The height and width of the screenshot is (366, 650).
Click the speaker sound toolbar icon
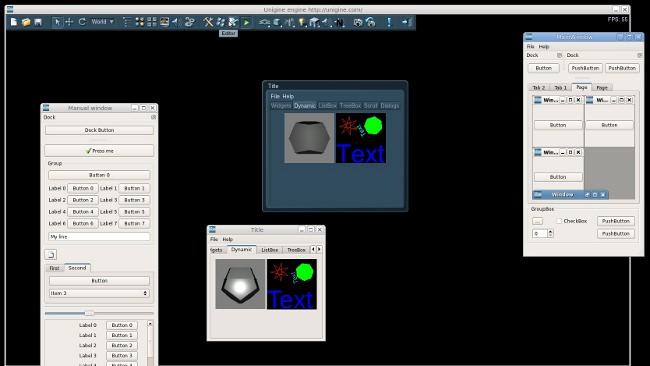coord(177,22)
